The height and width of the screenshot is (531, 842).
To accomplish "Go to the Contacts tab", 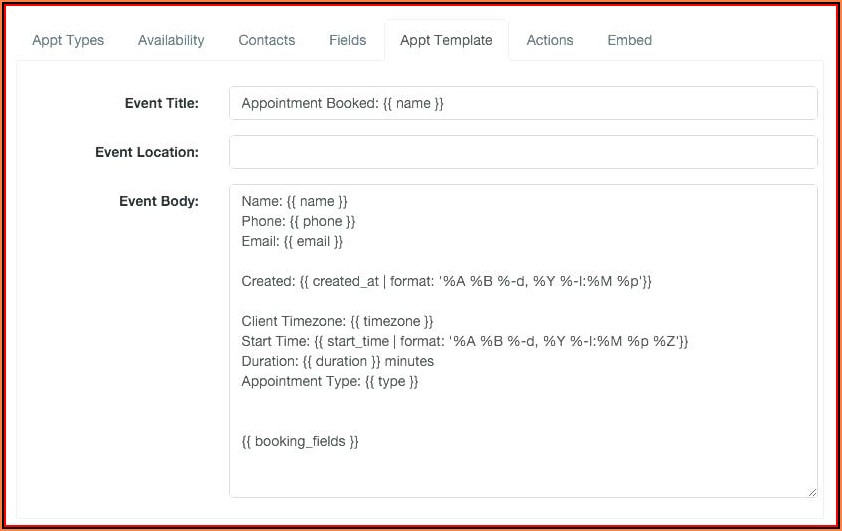I will coord(266,40).
